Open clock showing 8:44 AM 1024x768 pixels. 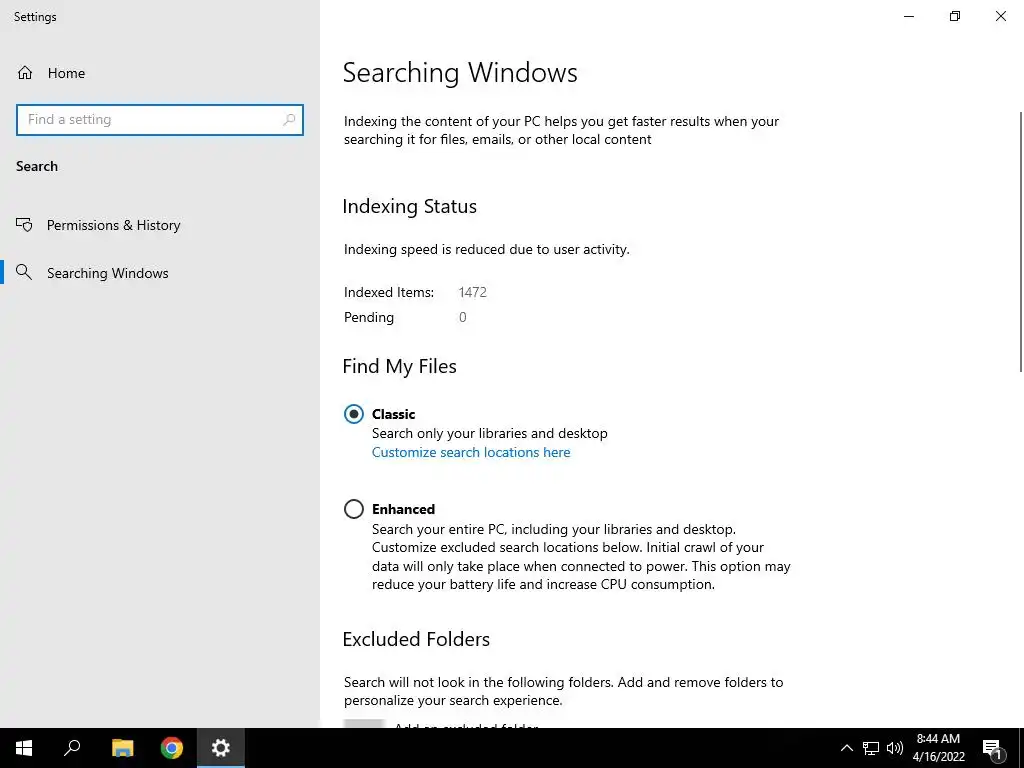tap(938, 748)
